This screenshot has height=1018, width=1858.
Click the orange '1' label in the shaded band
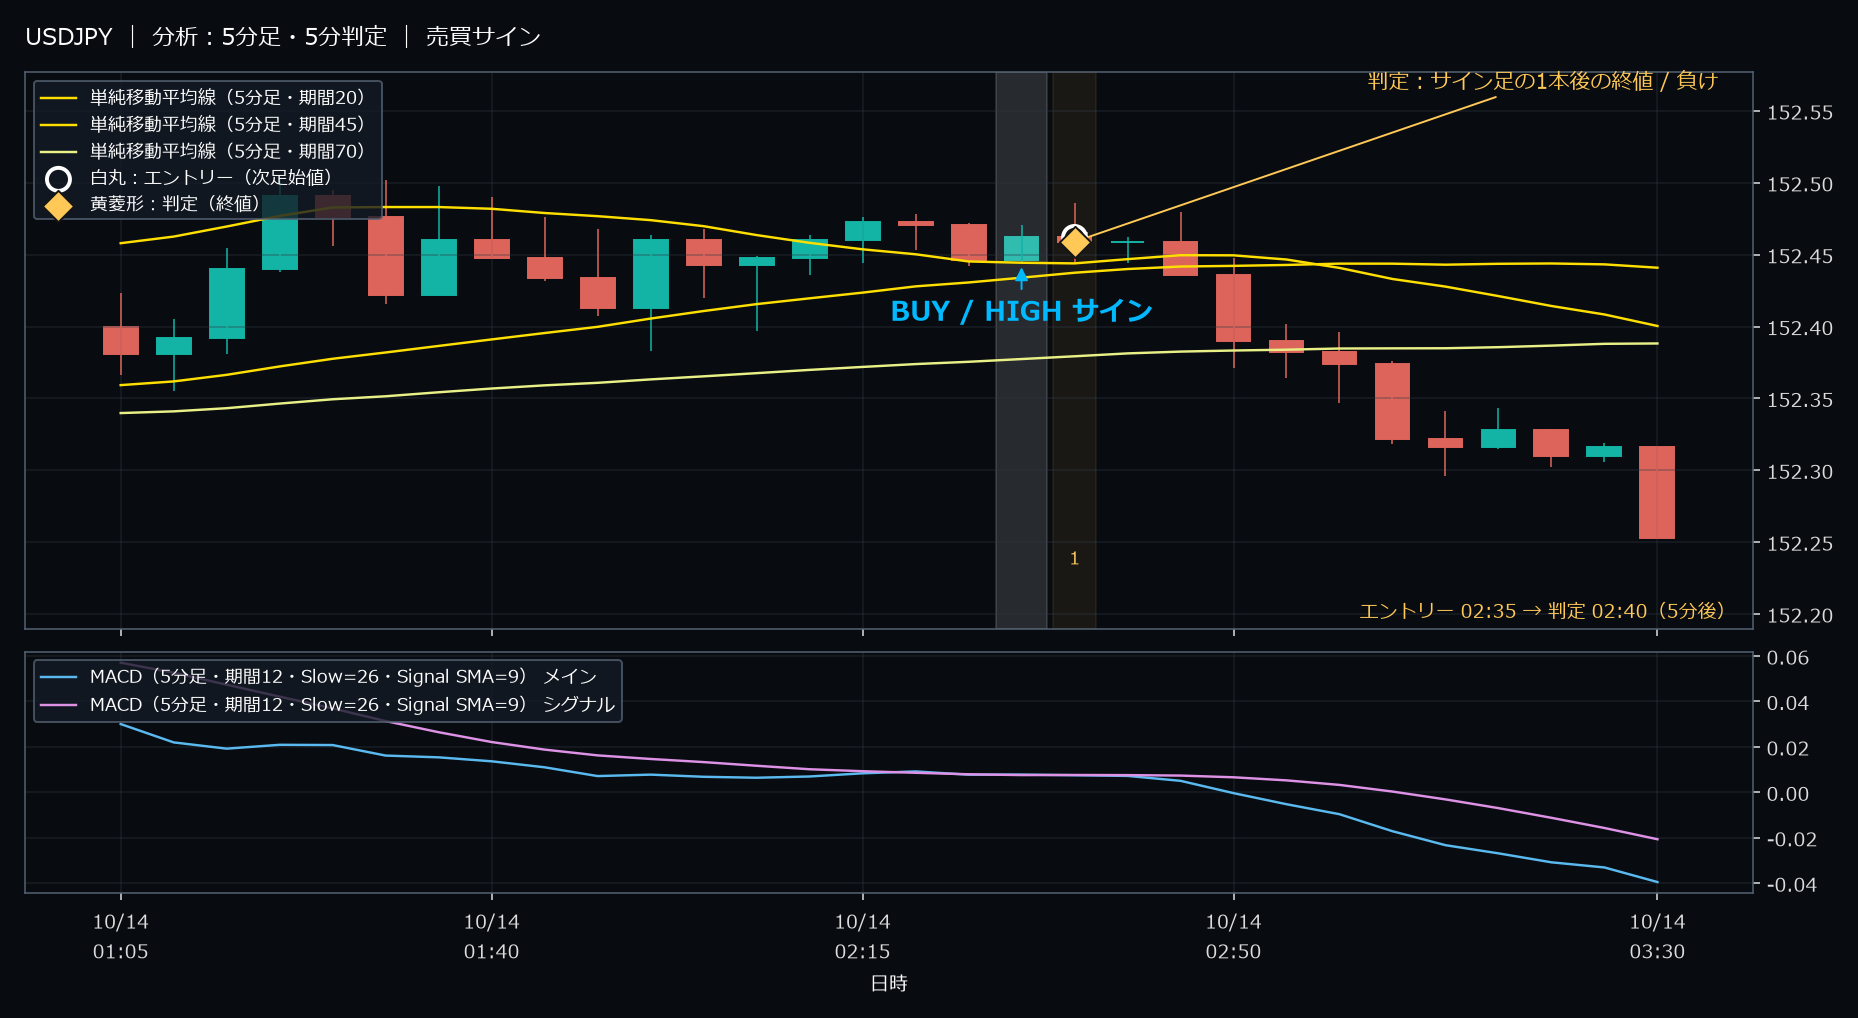click(x=1074, y=559)
